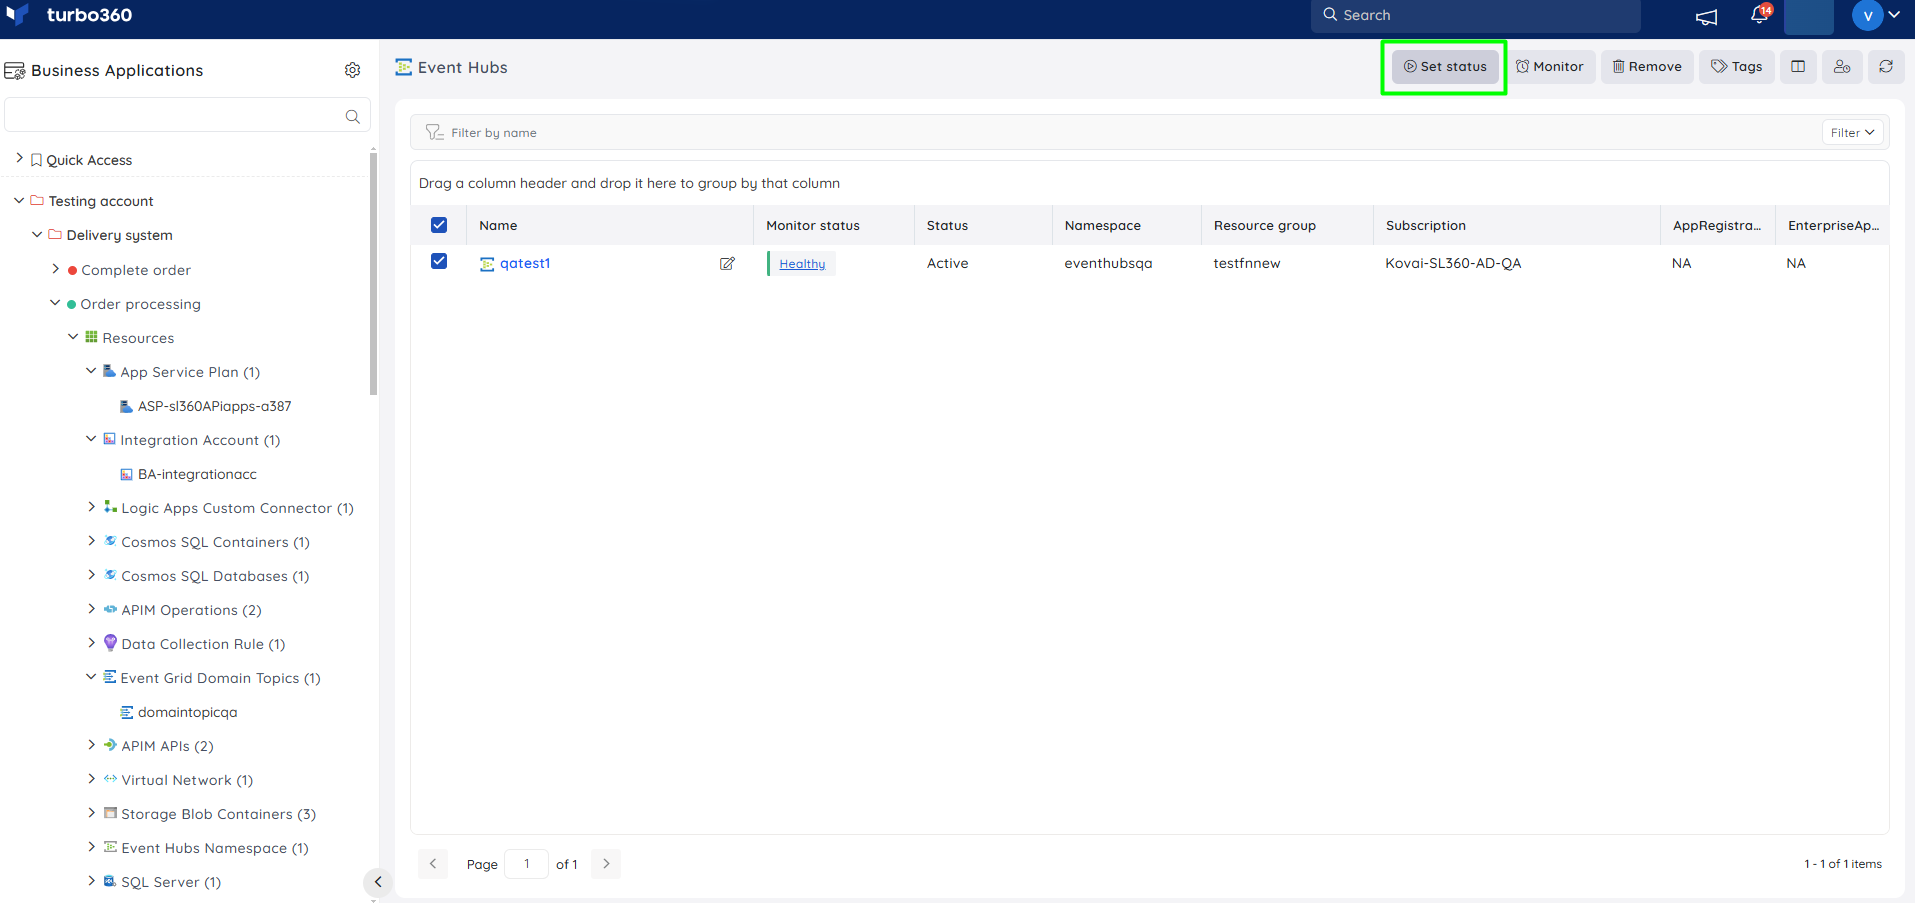Expand the Complete order node
Image resolution: width=1915 pixels, height=903 pixels.
pyautogui.click(x=55, y=268)
